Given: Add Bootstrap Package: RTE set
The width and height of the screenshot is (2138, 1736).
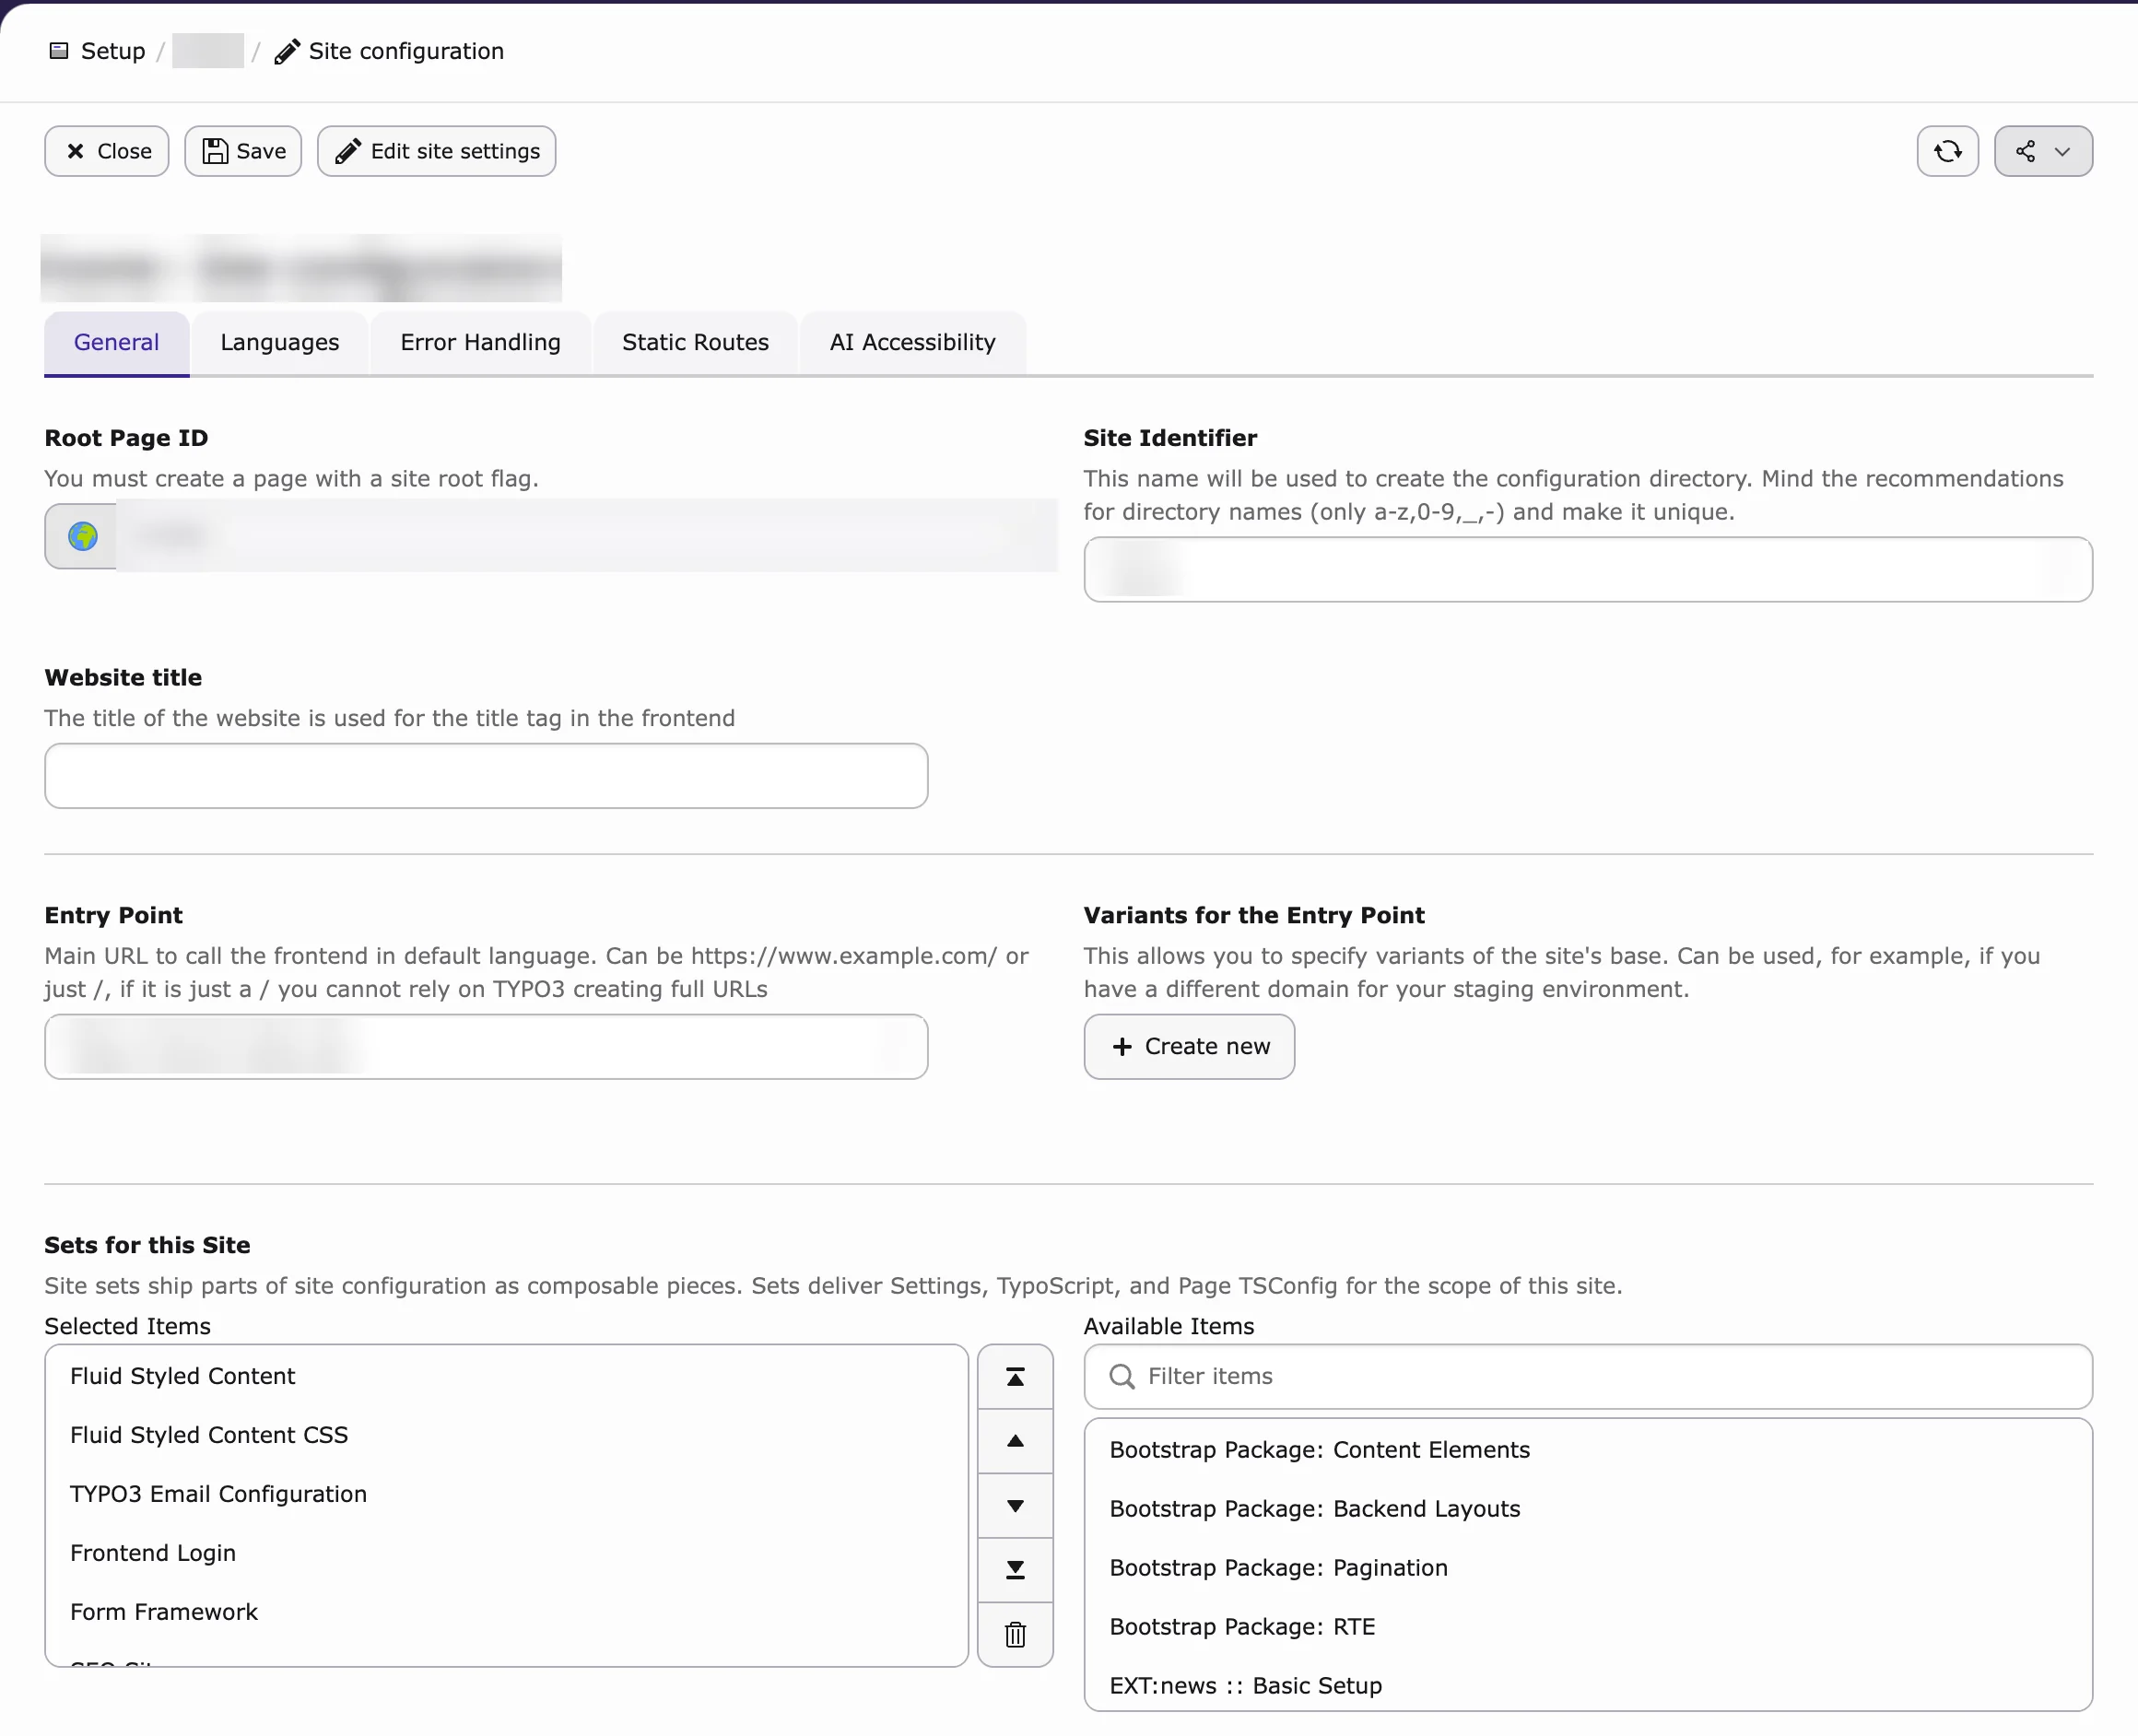Looking at the screenshot, I should pyautogui.click(x=1588, y=1627).
